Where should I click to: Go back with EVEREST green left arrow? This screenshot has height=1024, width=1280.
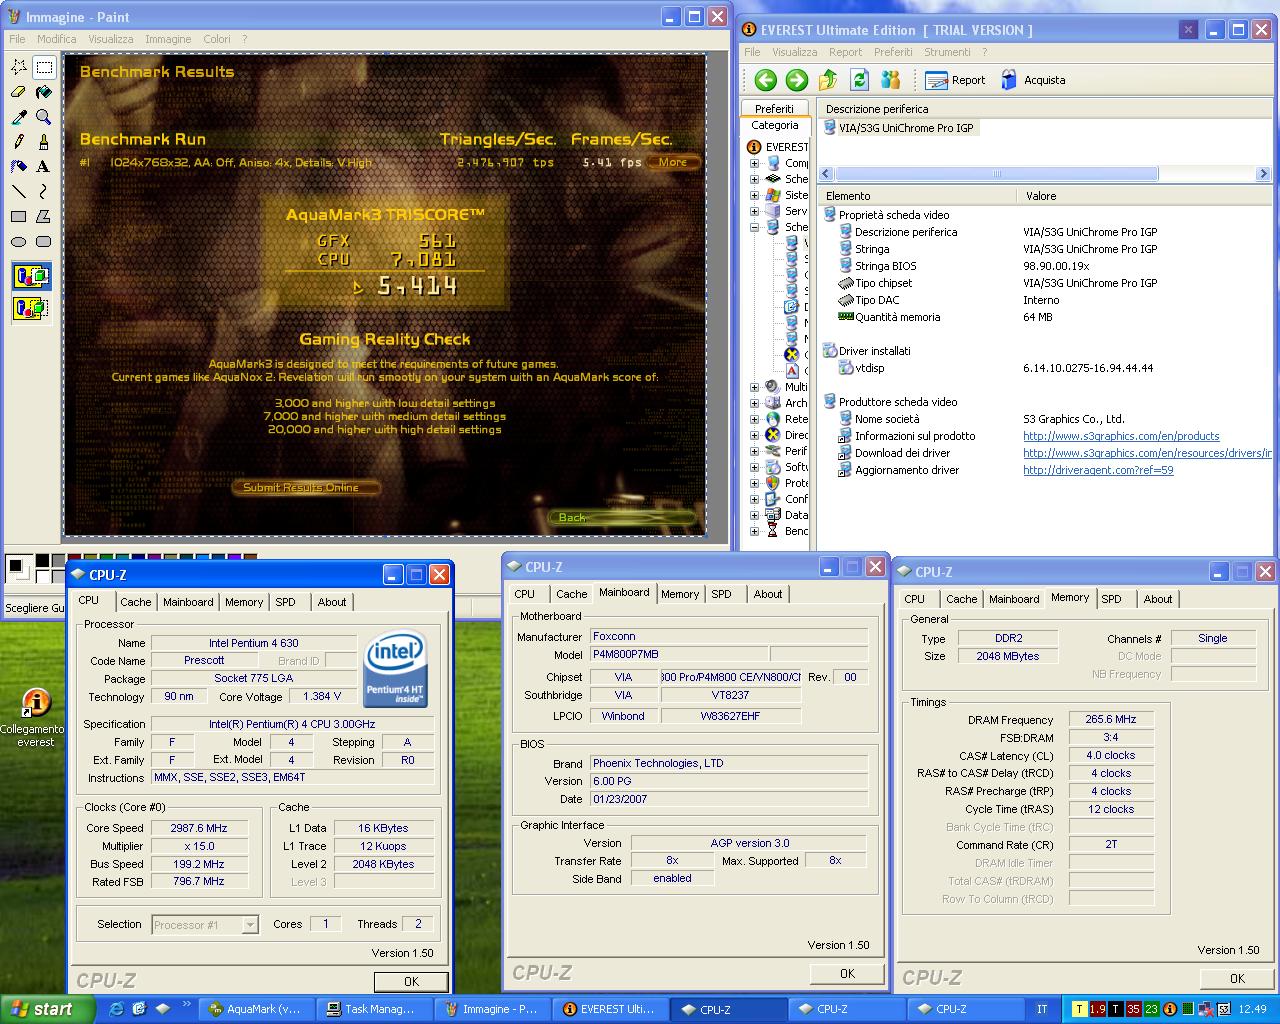pos(766,80)
